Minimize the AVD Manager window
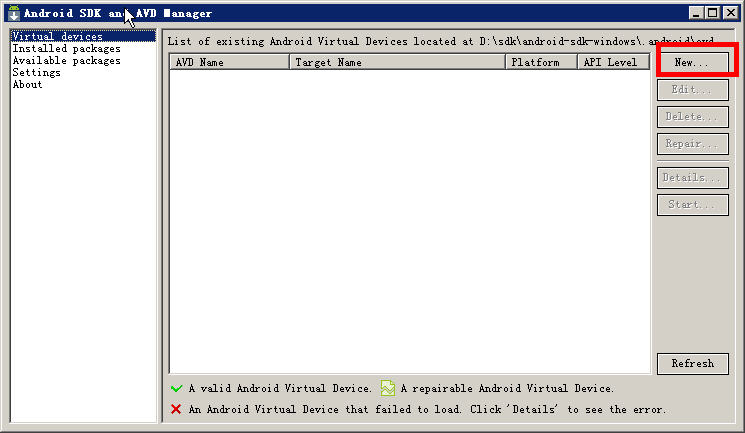Screen dimensions: 745x433 coord(696,13)
